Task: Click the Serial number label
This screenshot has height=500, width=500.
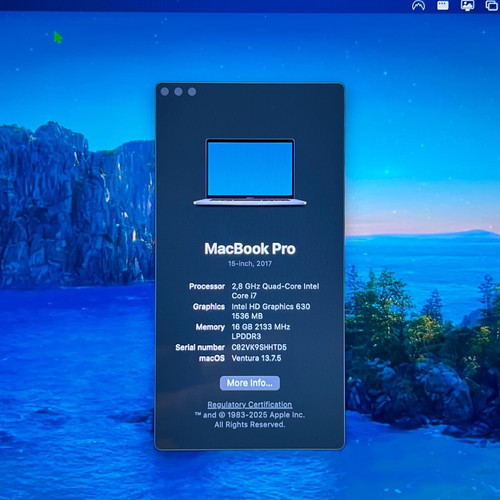Action: tap(200, 347)
